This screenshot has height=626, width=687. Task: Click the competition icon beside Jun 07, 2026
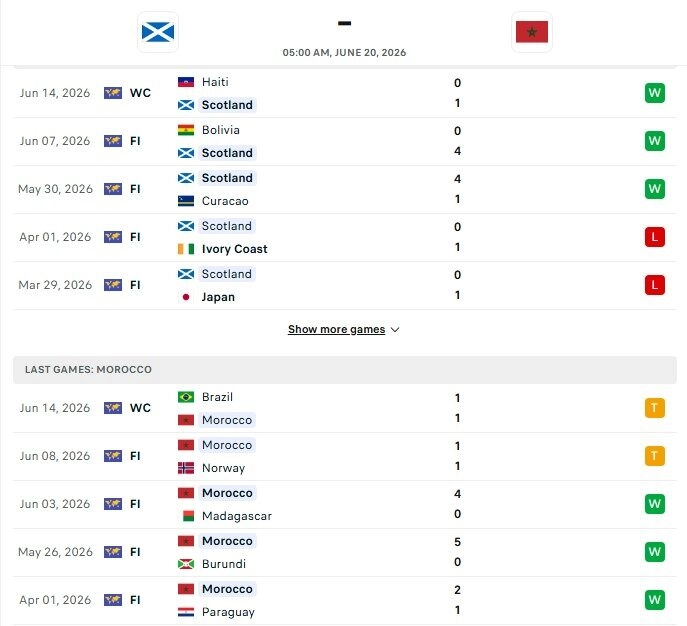[x=113, y=141]
